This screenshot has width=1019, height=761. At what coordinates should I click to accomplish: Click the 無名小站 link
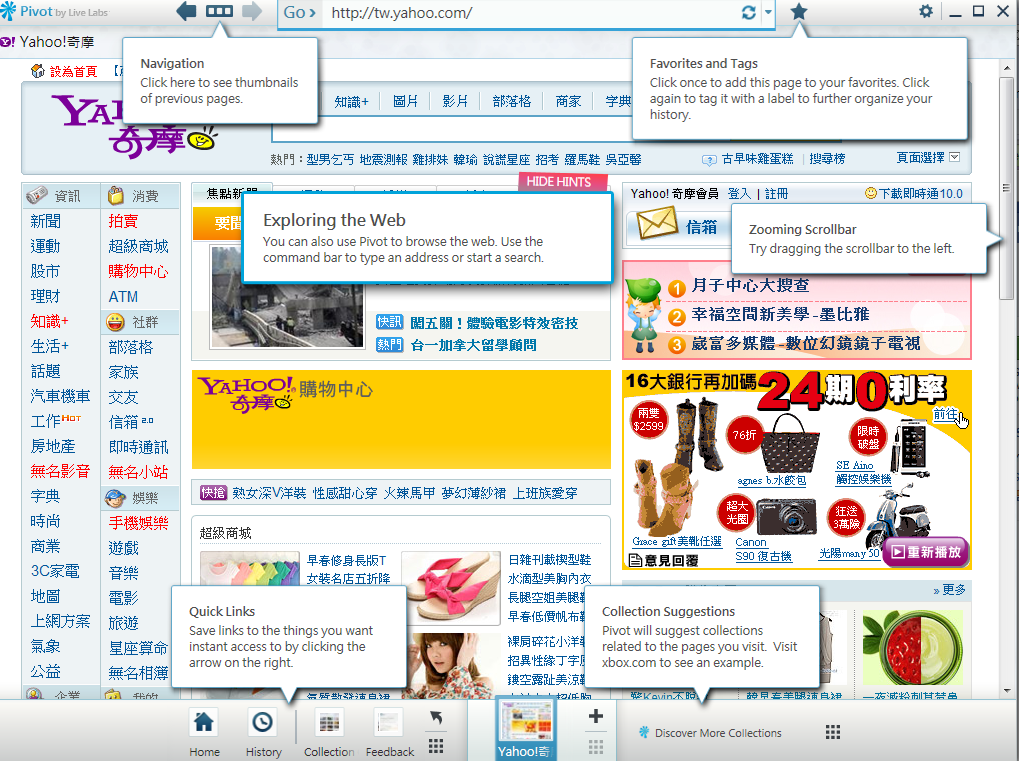point(138,472)
